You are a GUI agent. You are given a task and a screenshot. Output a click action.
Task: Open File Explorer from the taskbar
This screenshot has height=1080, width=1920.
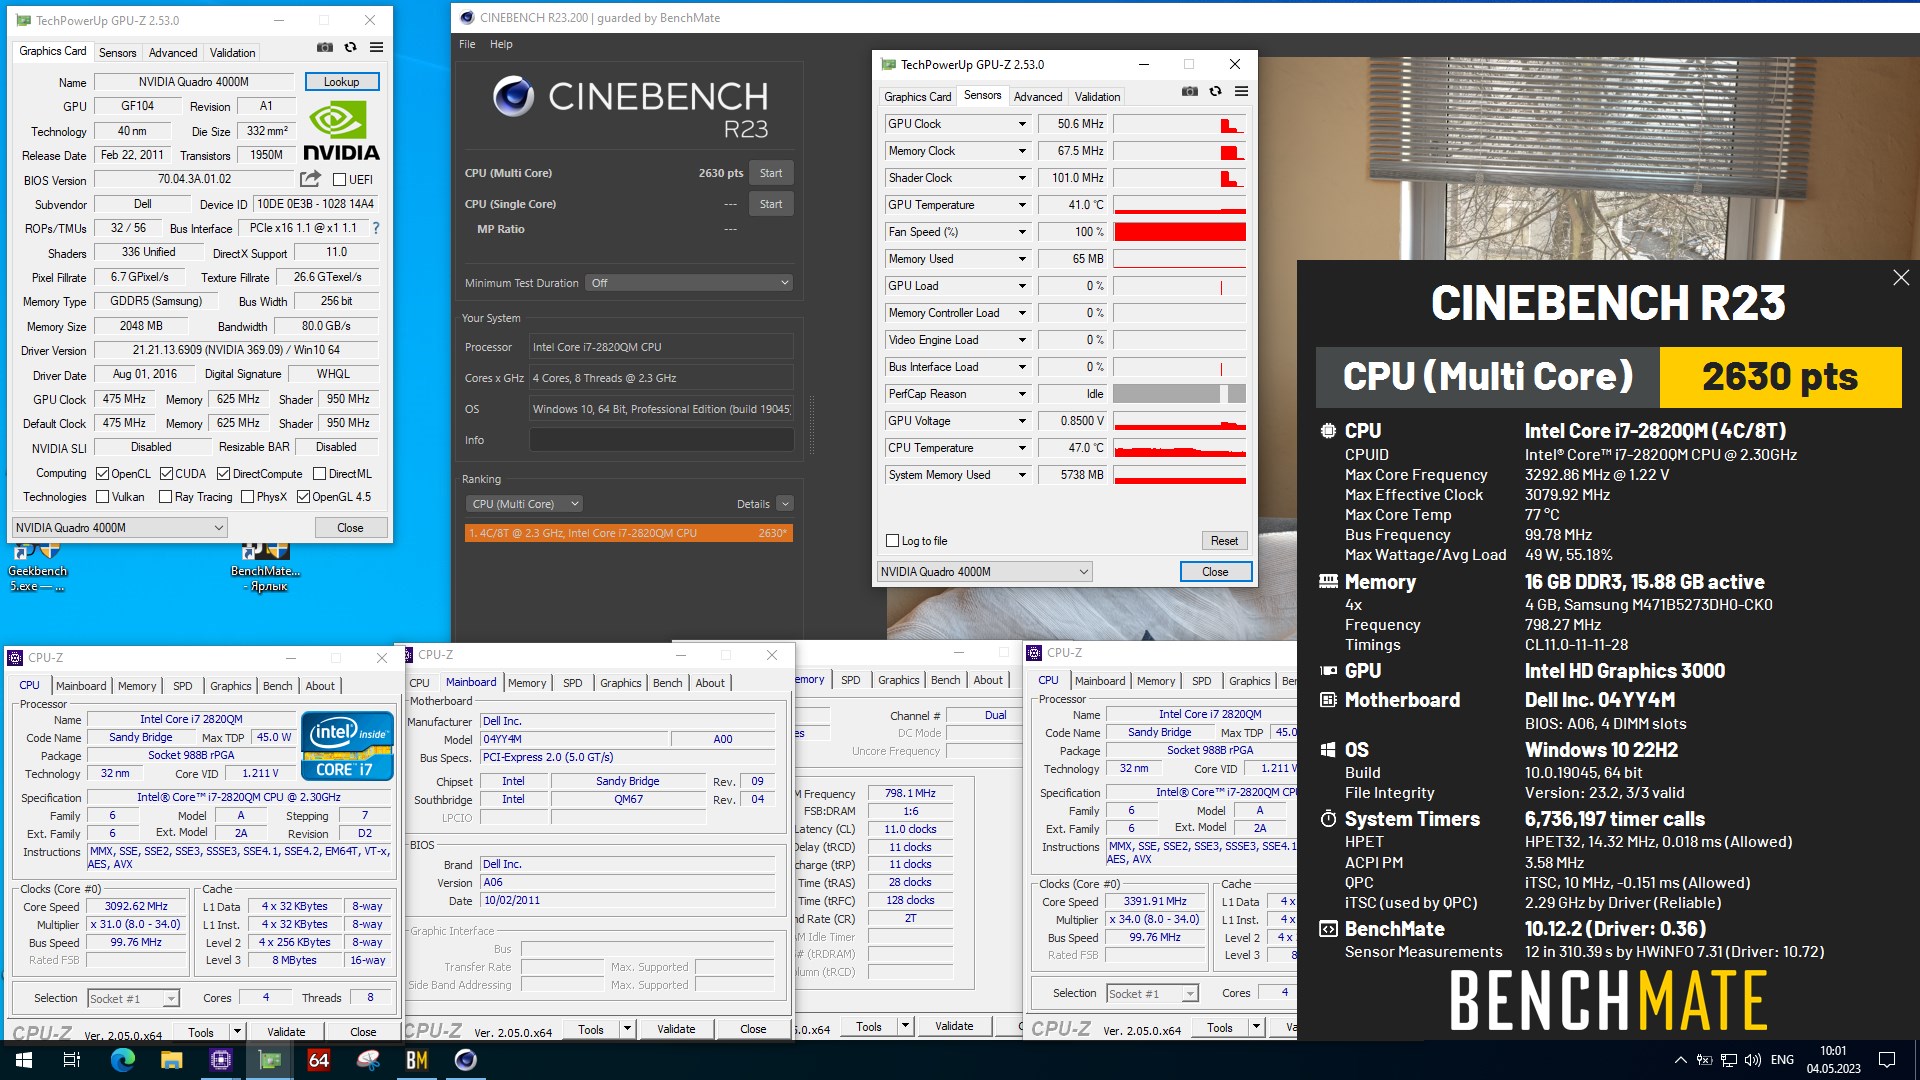pos(171,1060)
